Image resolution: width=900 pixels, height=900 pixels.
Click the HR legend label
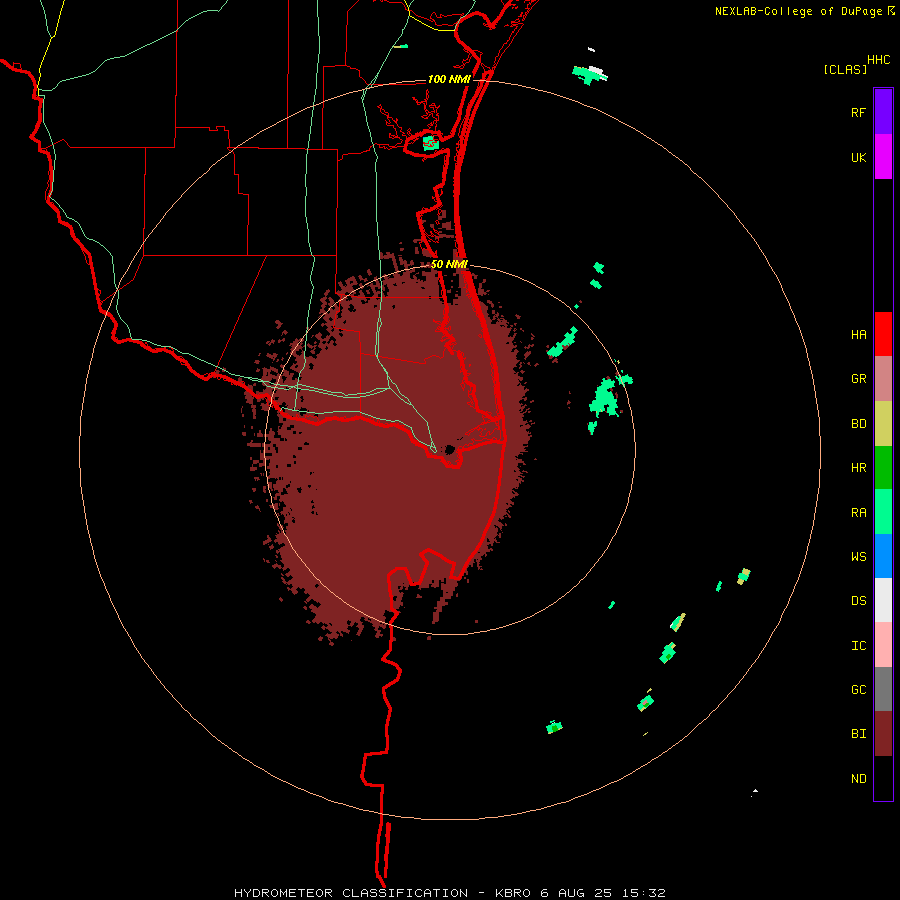[x=858, y=468]
